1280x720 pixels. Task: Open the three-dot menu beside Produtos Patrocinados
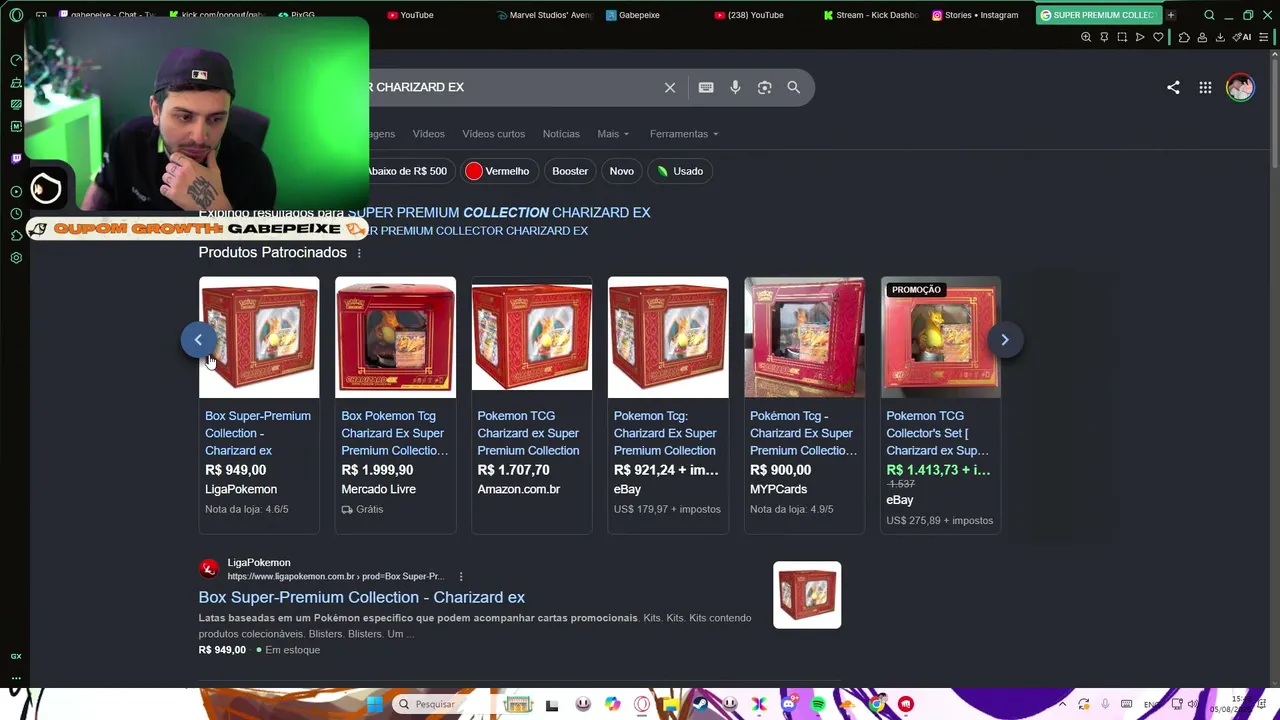tap(359, 253)
